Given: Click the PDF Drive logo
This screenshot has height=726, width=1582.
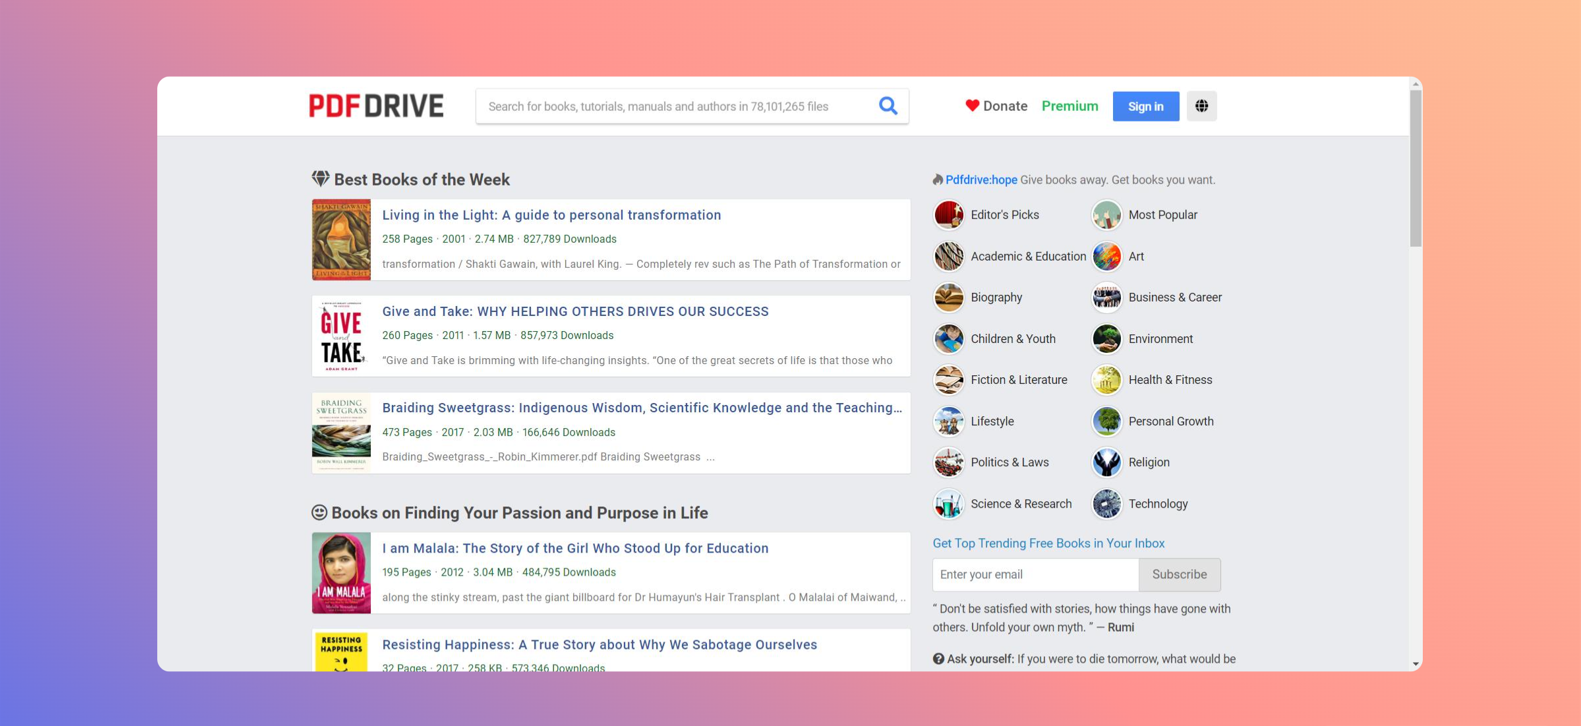Looking at the screenshot, I should pos(376,106).
